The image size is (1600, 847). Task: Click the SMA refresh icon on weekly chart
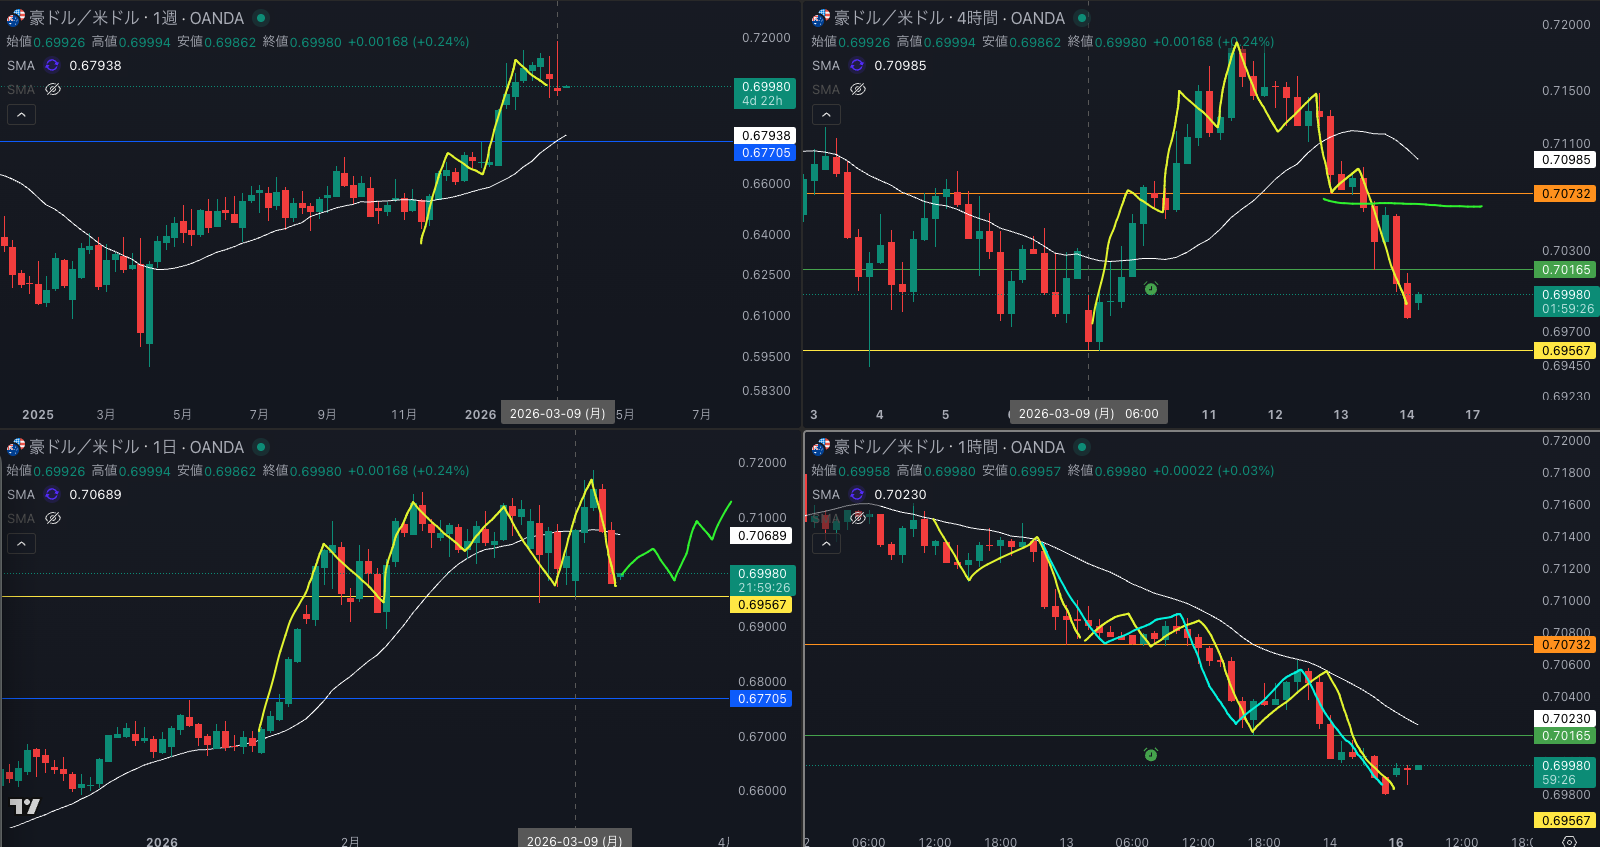tap(52, 65)
